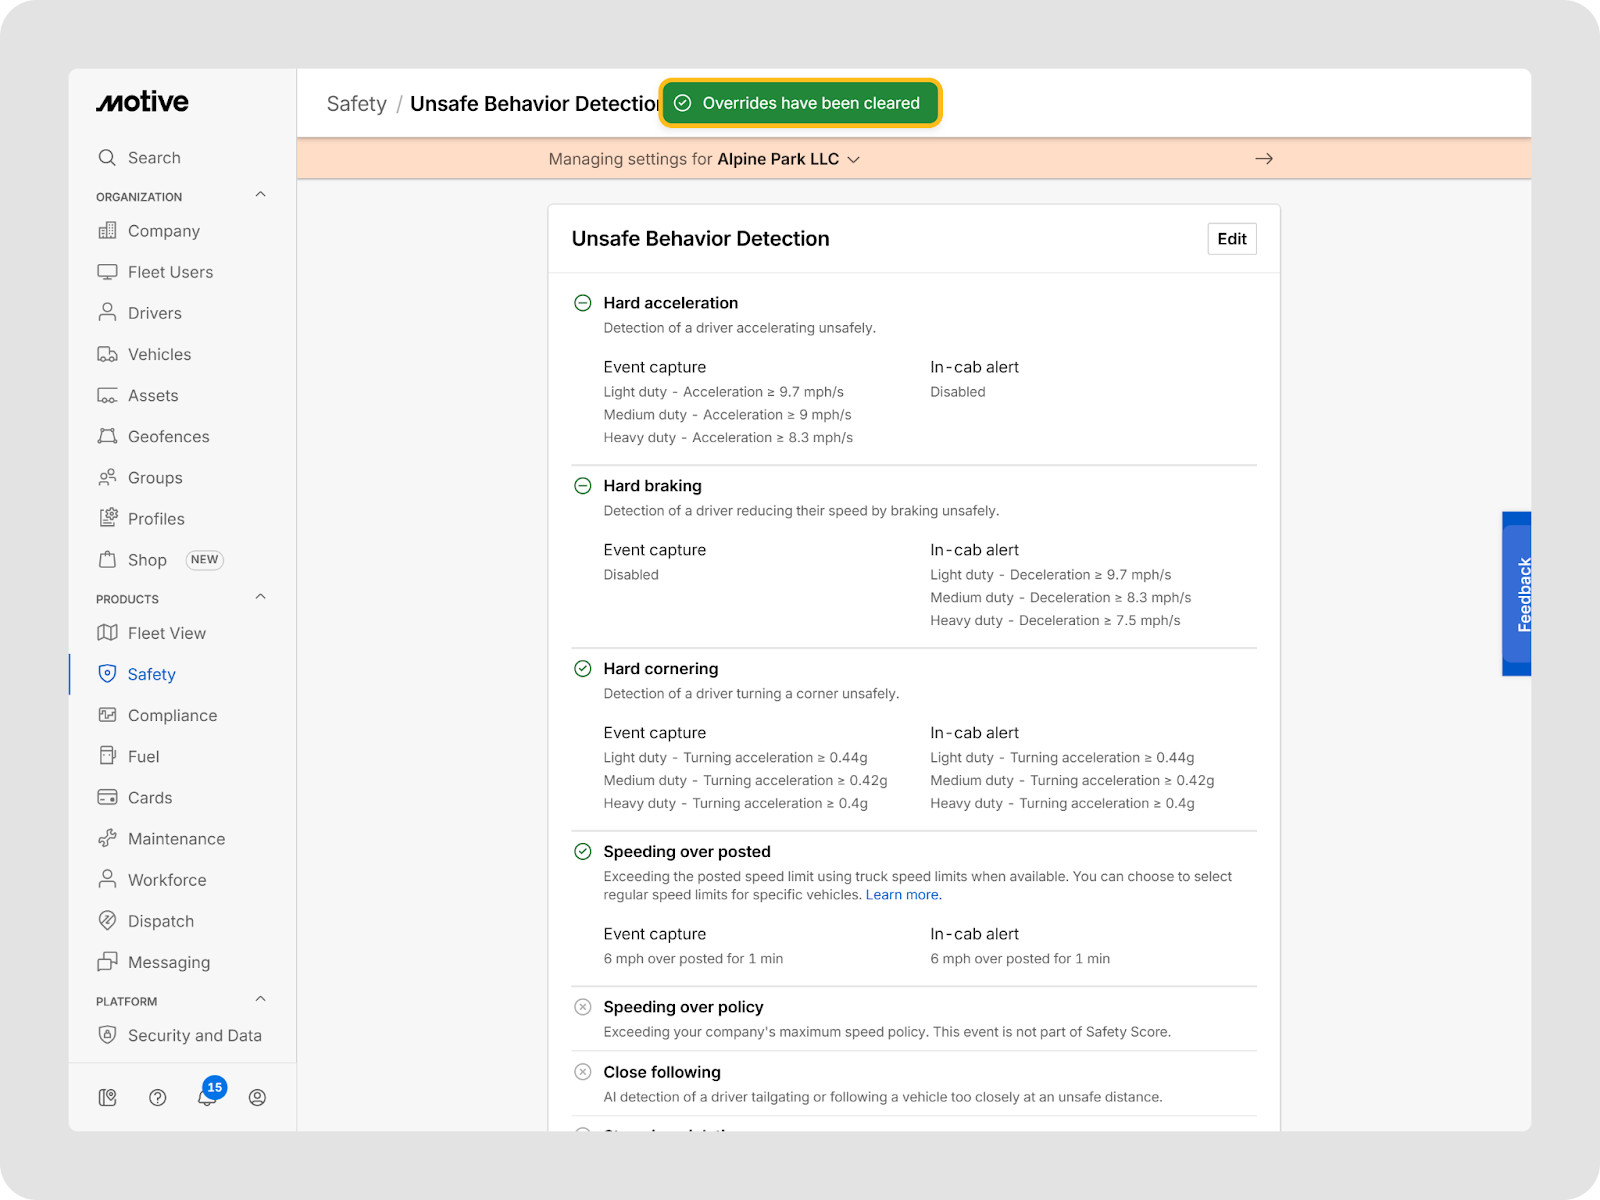Collapse the Organization section
Image resolution: width=1600 pixels, height=1200 pixels.
click(260, 195)
